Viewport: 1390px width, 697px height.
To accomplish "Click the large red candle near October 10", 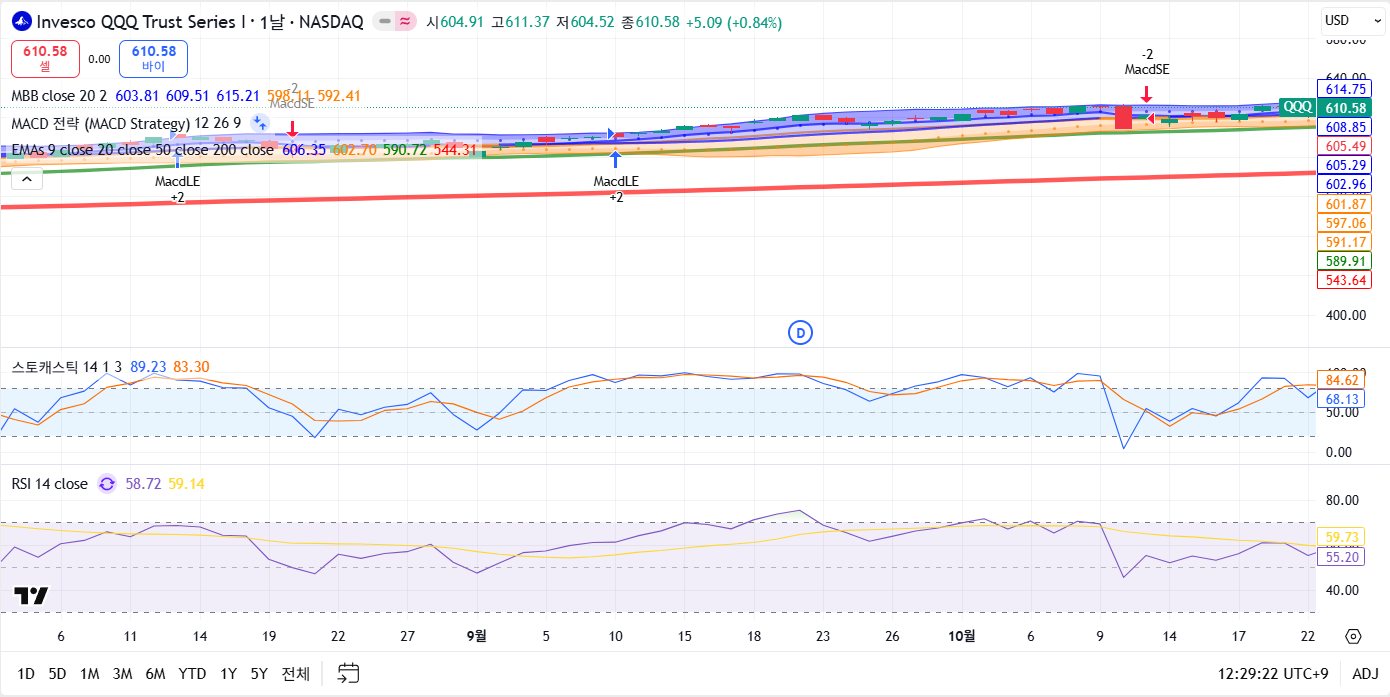I will tap(1123, 116).
